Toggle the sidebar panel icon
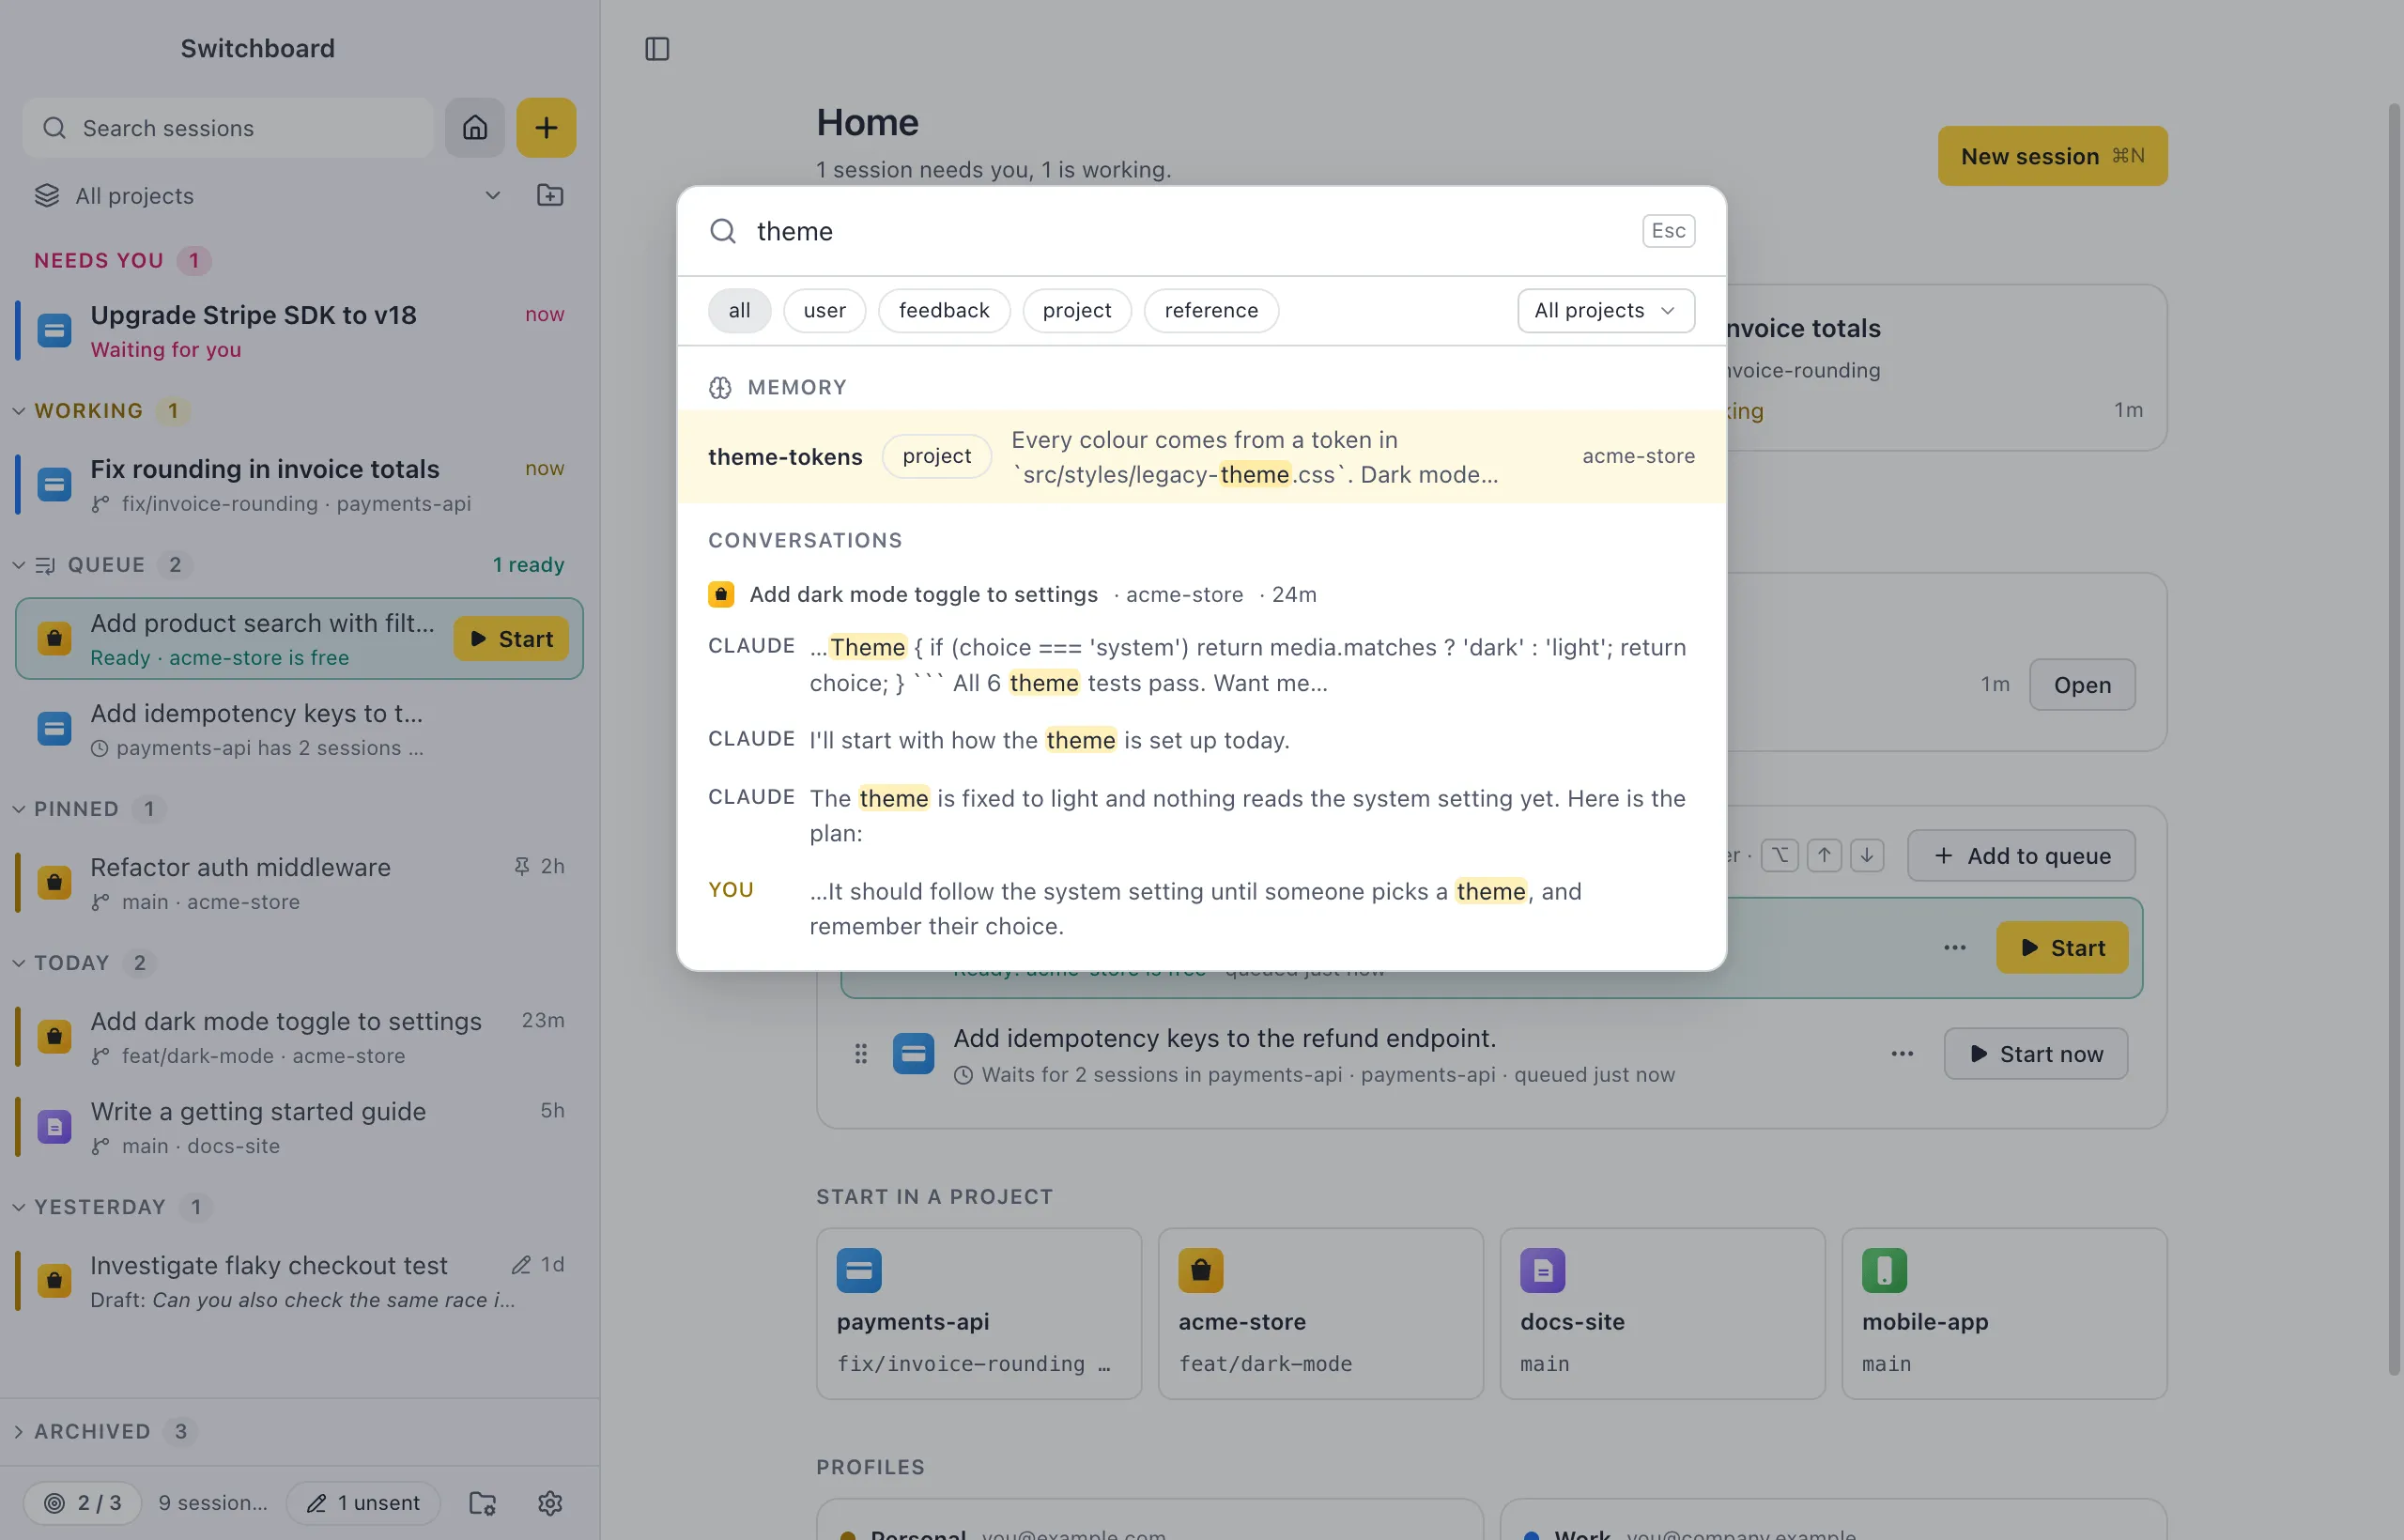2404x1540 pixels. 657,49
